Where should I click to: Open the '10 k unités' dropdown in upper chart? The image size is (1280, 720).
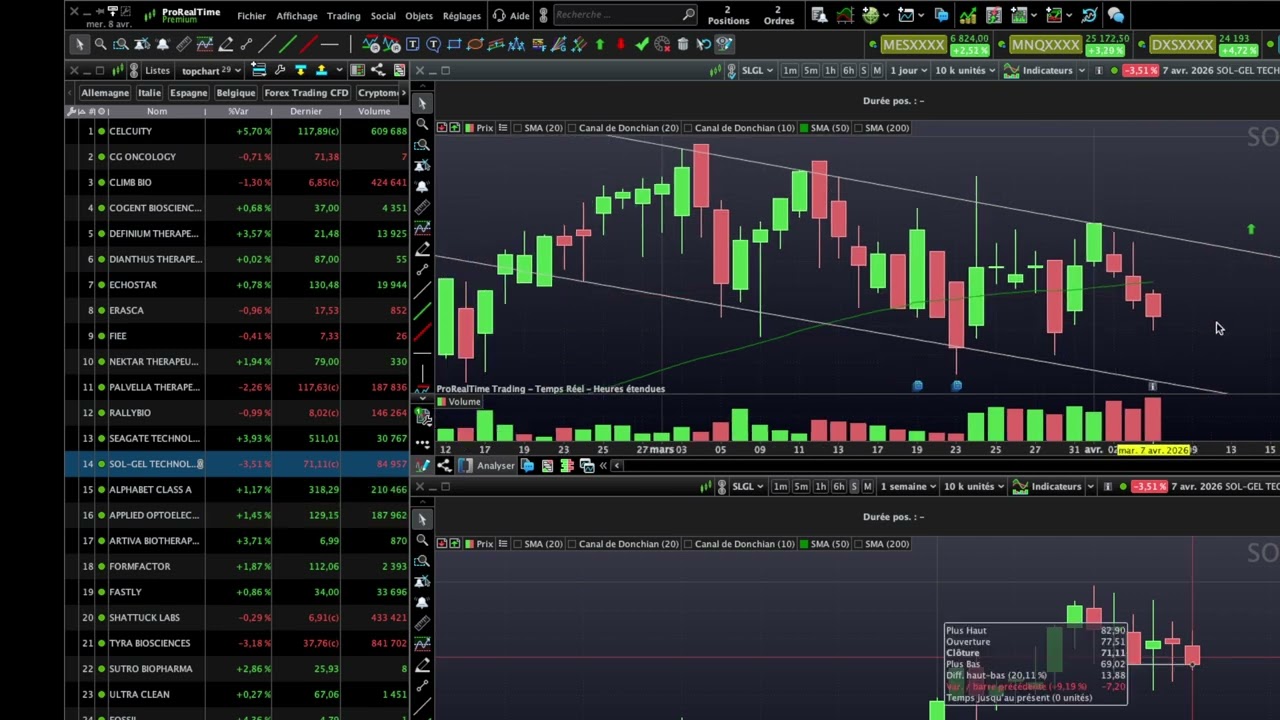click(965, 70)
